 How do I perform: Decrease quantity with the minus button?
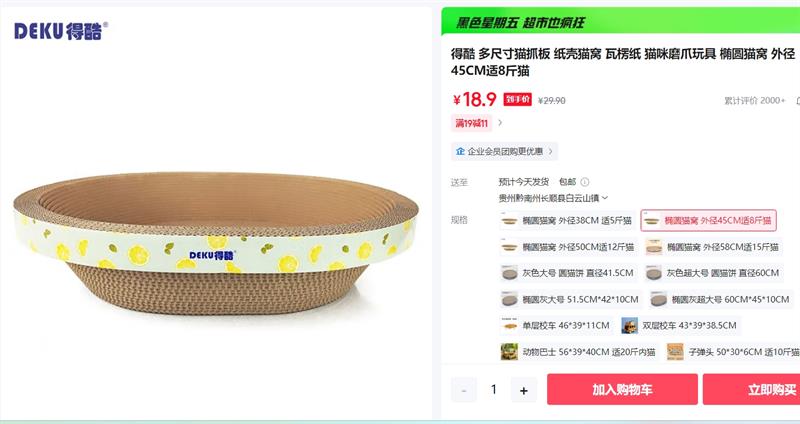pyautogui.click(x=464, y=390)
